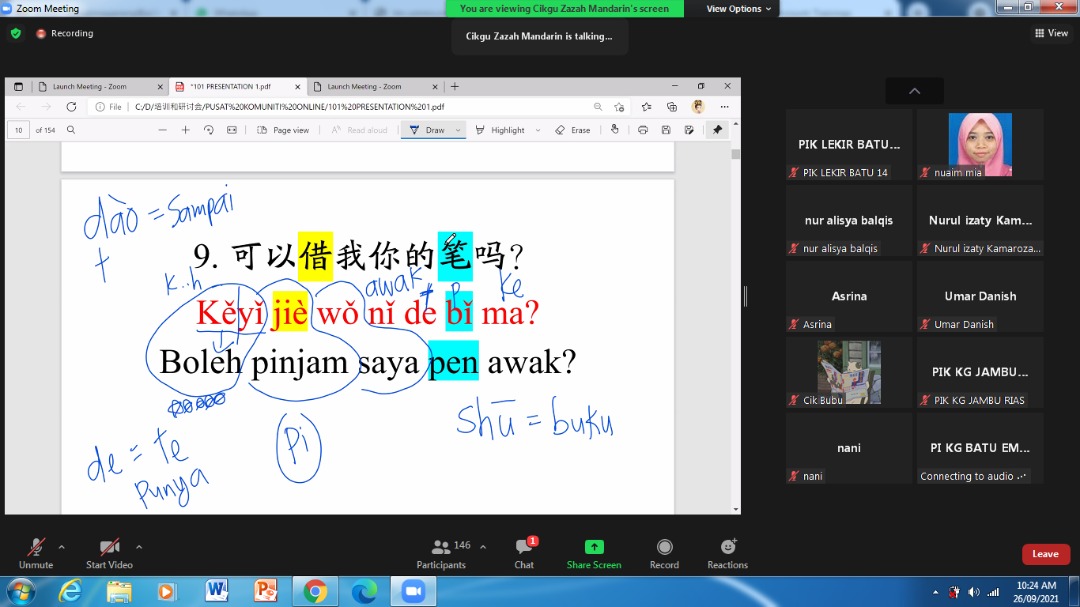Click the green encryption shield icon
This screenshot has width=1080, height=607.
coord(16,33)
